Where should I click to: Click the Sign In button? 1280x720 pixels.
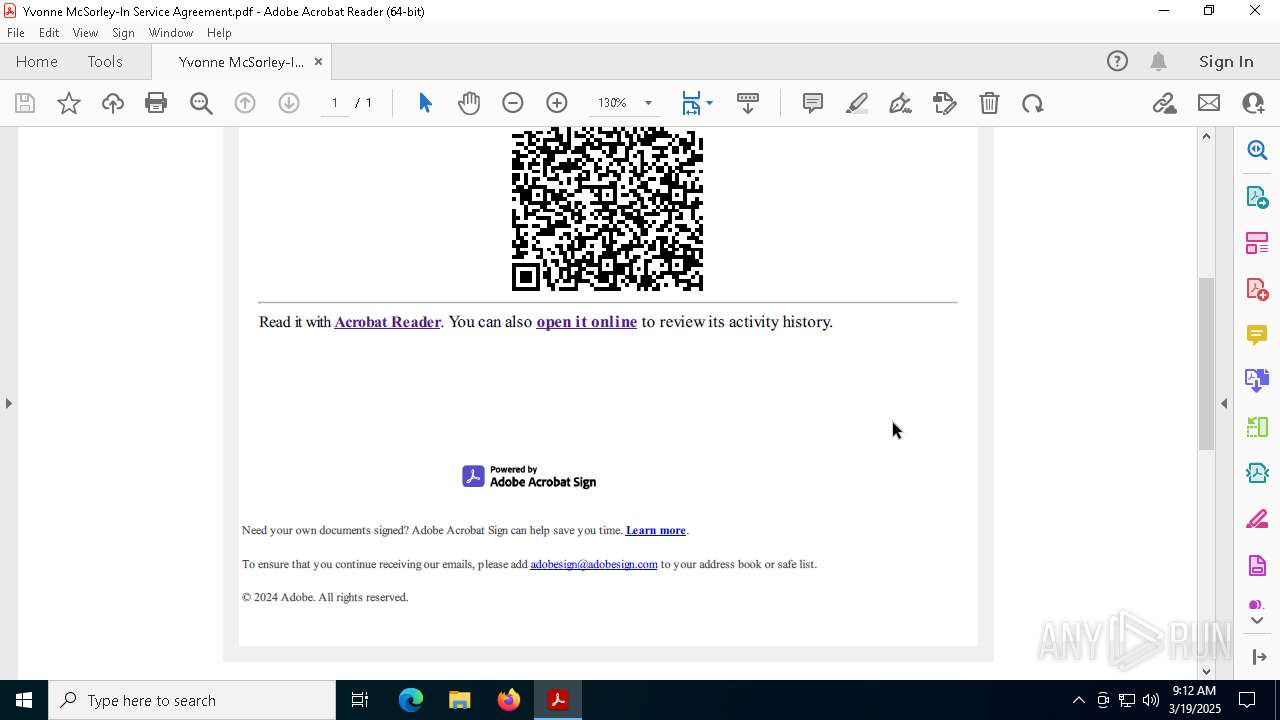pos(1226,61)
